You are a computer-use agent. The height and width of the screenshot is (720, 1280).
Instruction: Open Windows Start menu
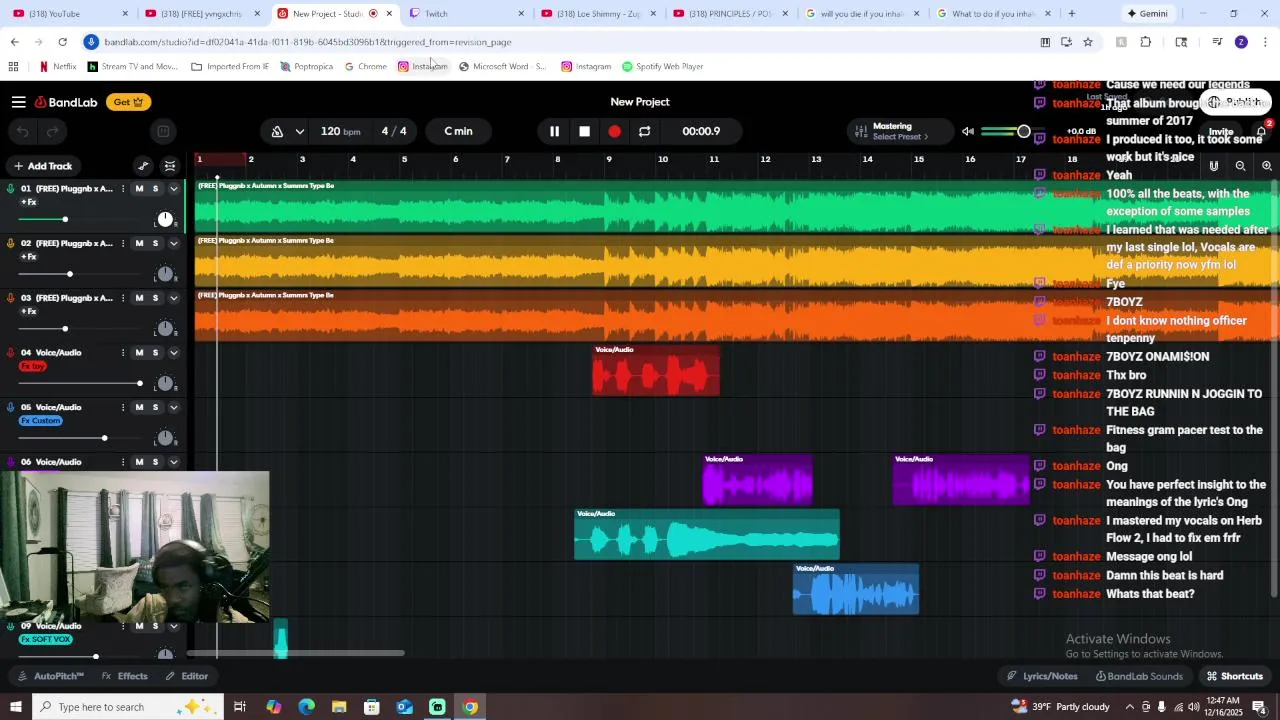click(x=16, y=707)
